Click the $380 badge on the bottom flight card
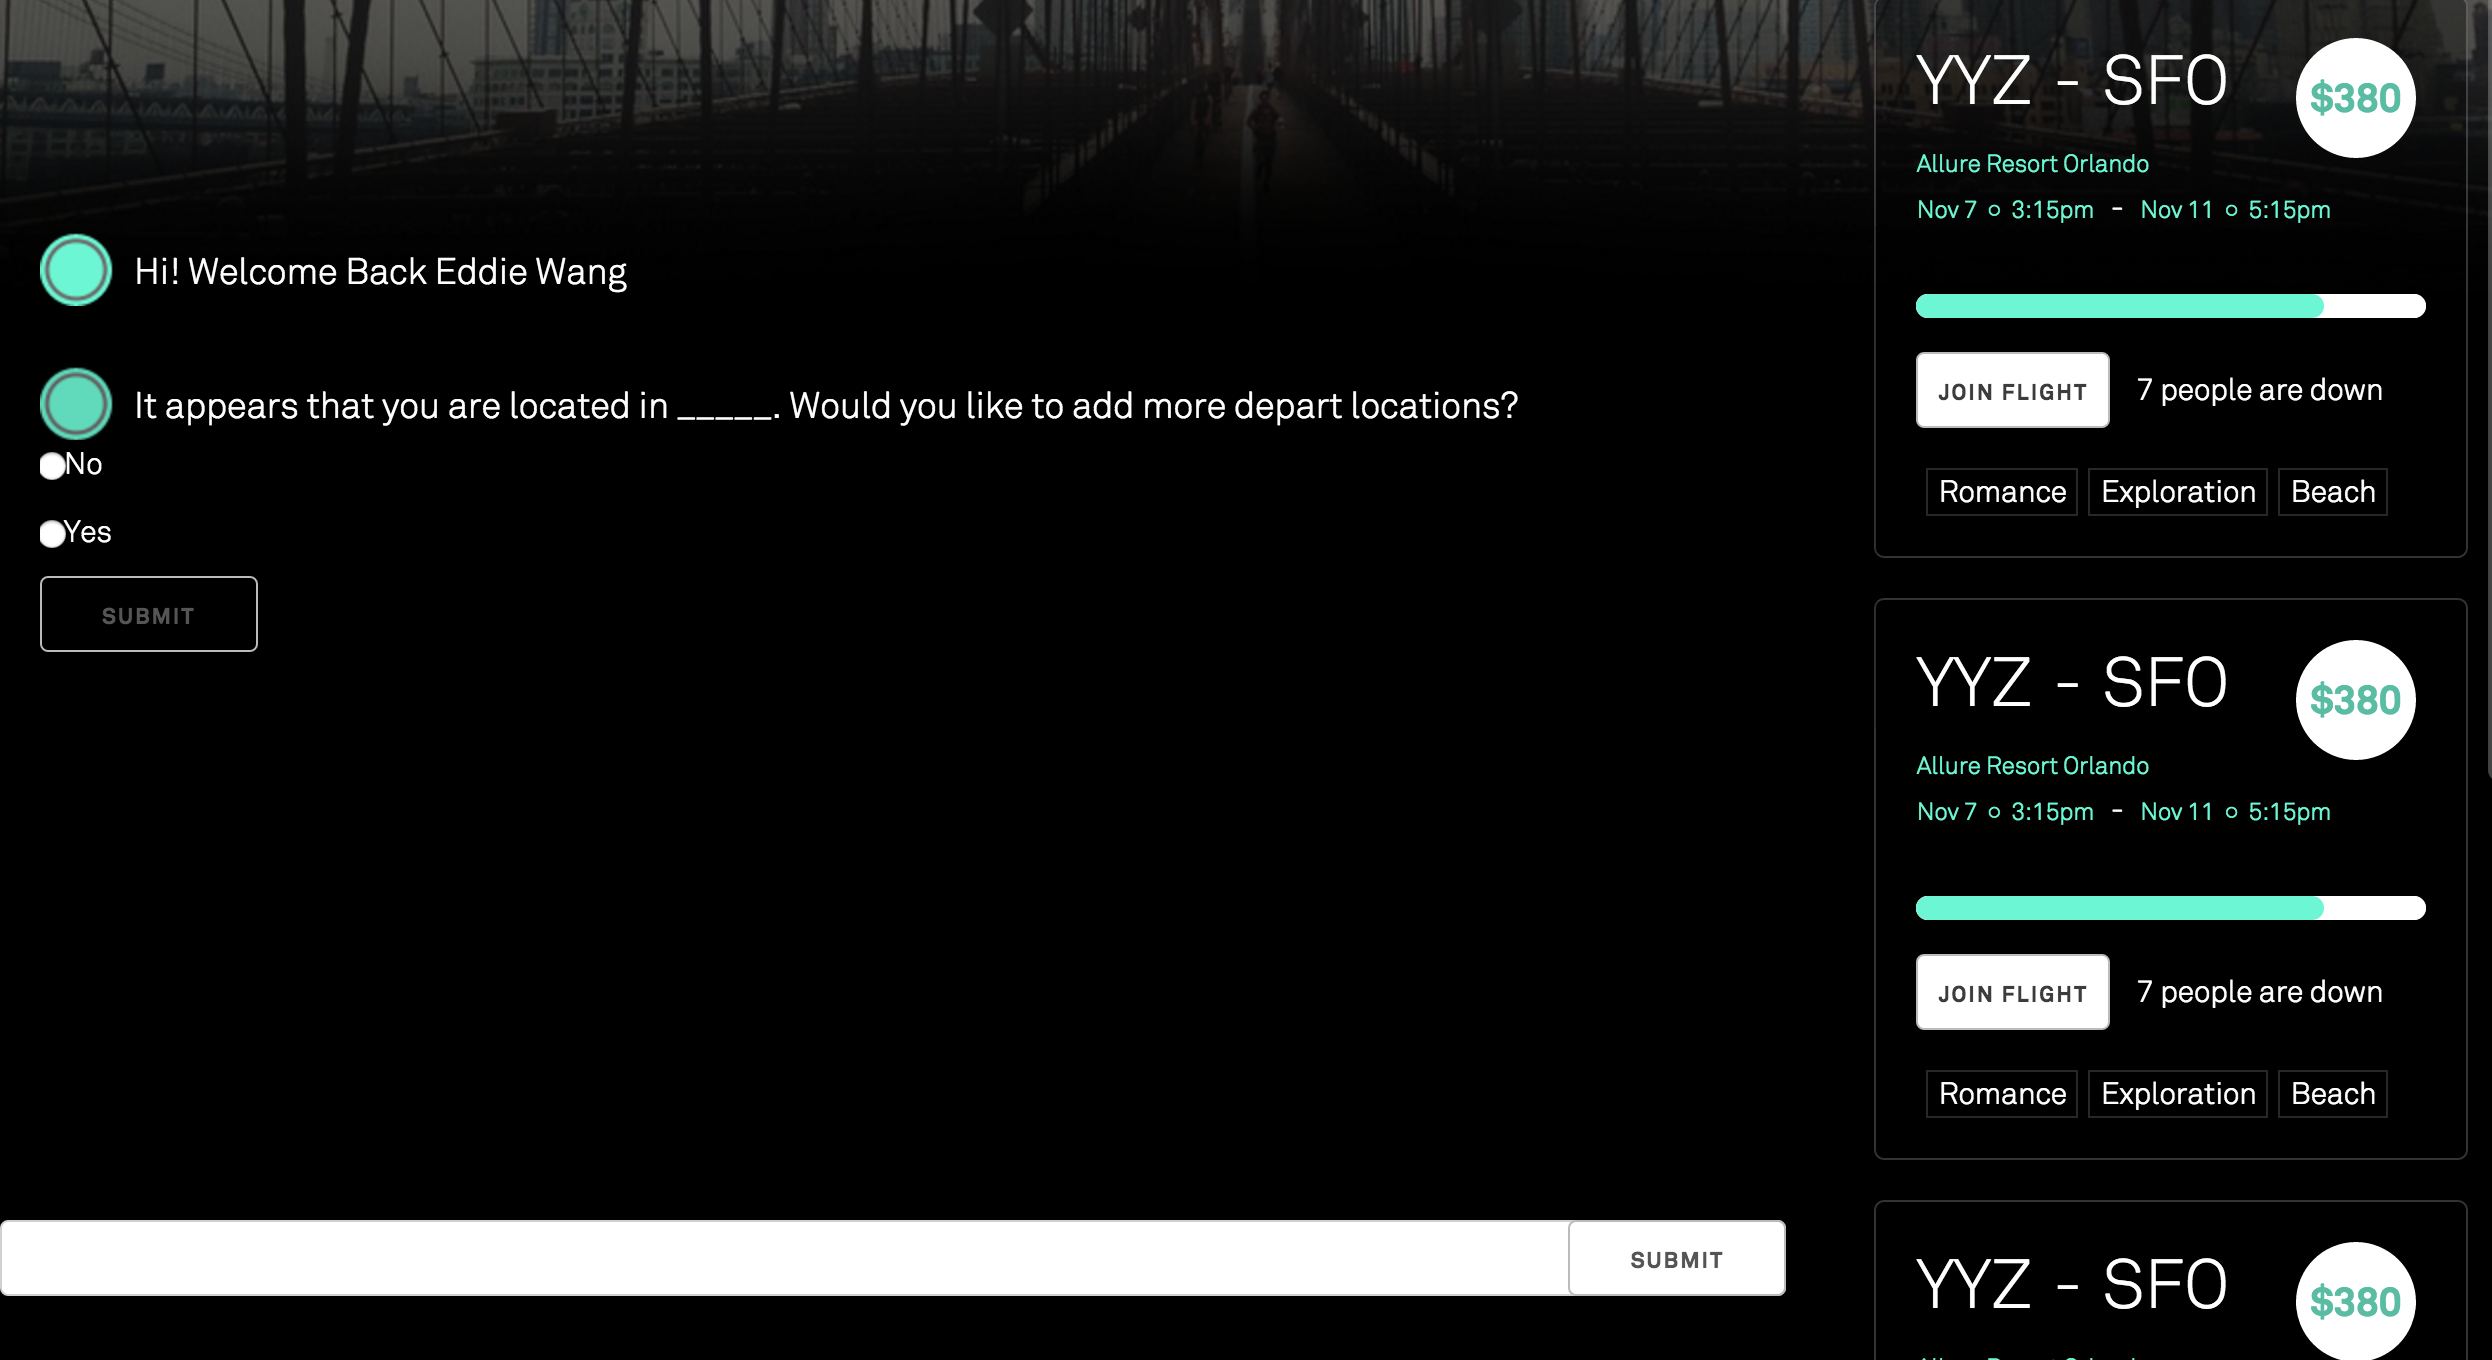The image size is (2492, 1360). 2356,1302
